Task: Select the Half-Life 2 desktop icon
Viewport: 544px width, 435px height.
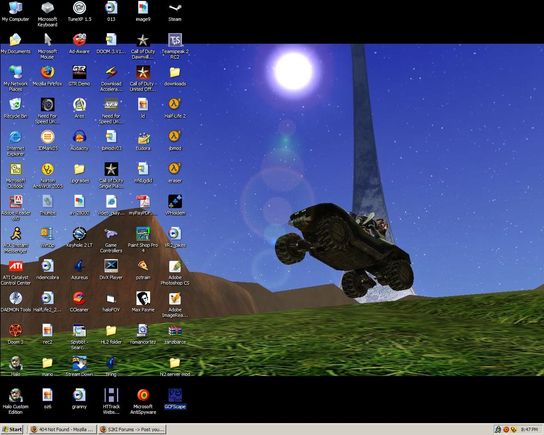Action: [175, 108]
